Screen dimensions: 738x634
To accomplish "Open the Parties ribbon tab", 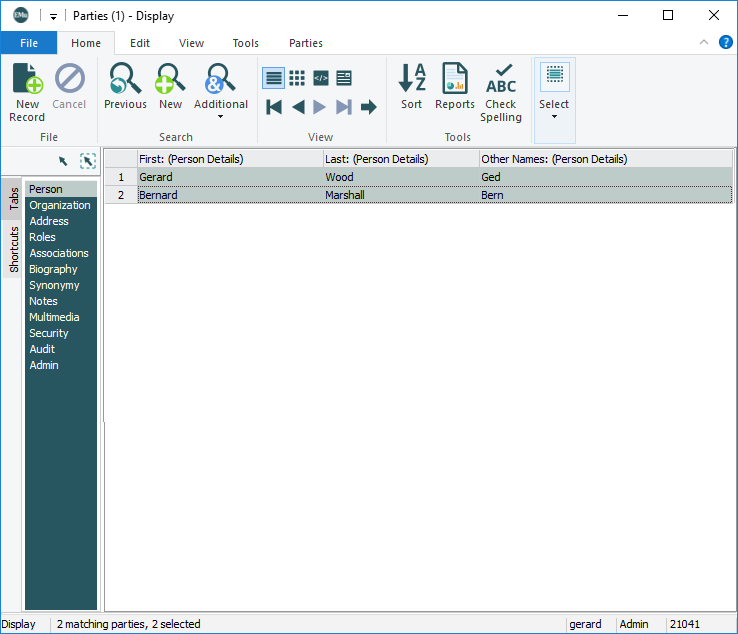I will 306,43.
